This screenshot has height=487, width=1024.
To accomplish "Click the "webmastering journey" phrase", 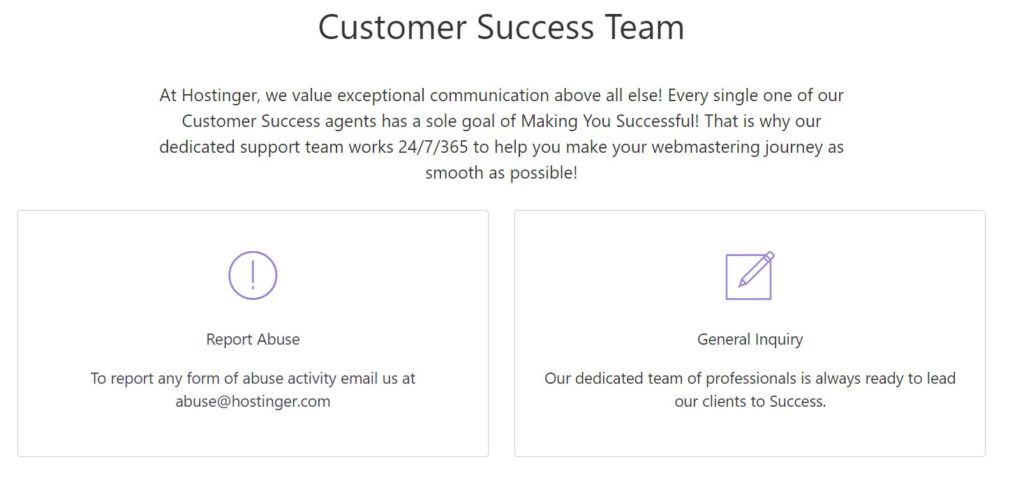I will (x=738, y=147).
